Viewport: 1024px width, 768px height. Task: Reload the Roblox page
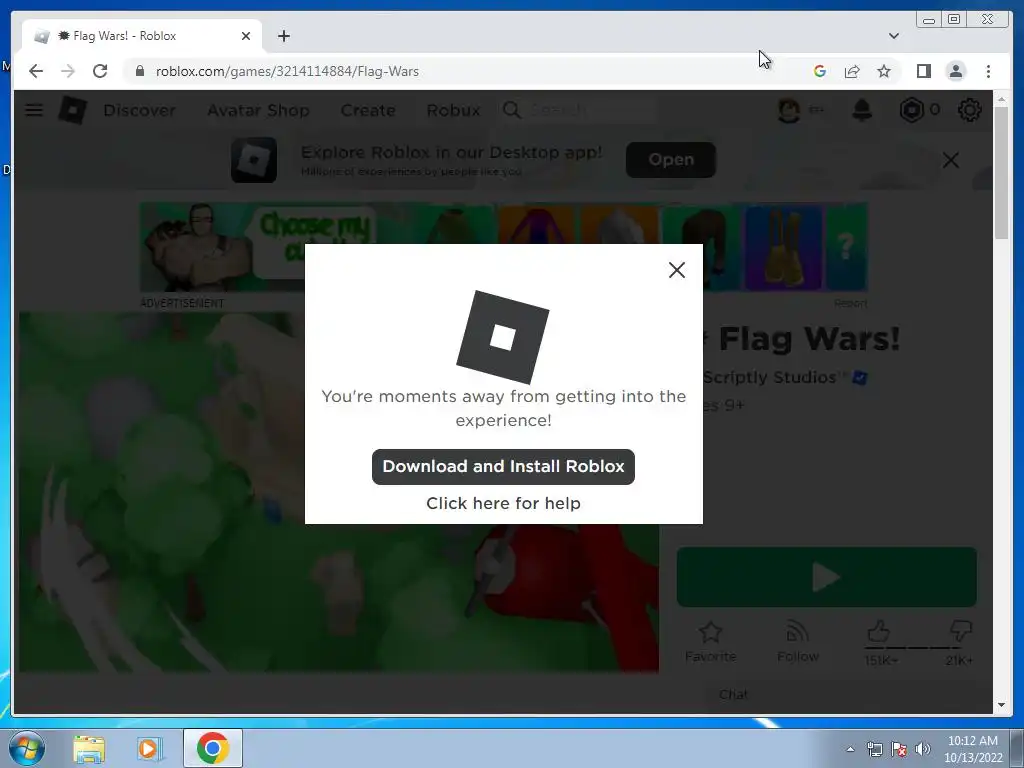pyautogui.click(x=100, y=71)
